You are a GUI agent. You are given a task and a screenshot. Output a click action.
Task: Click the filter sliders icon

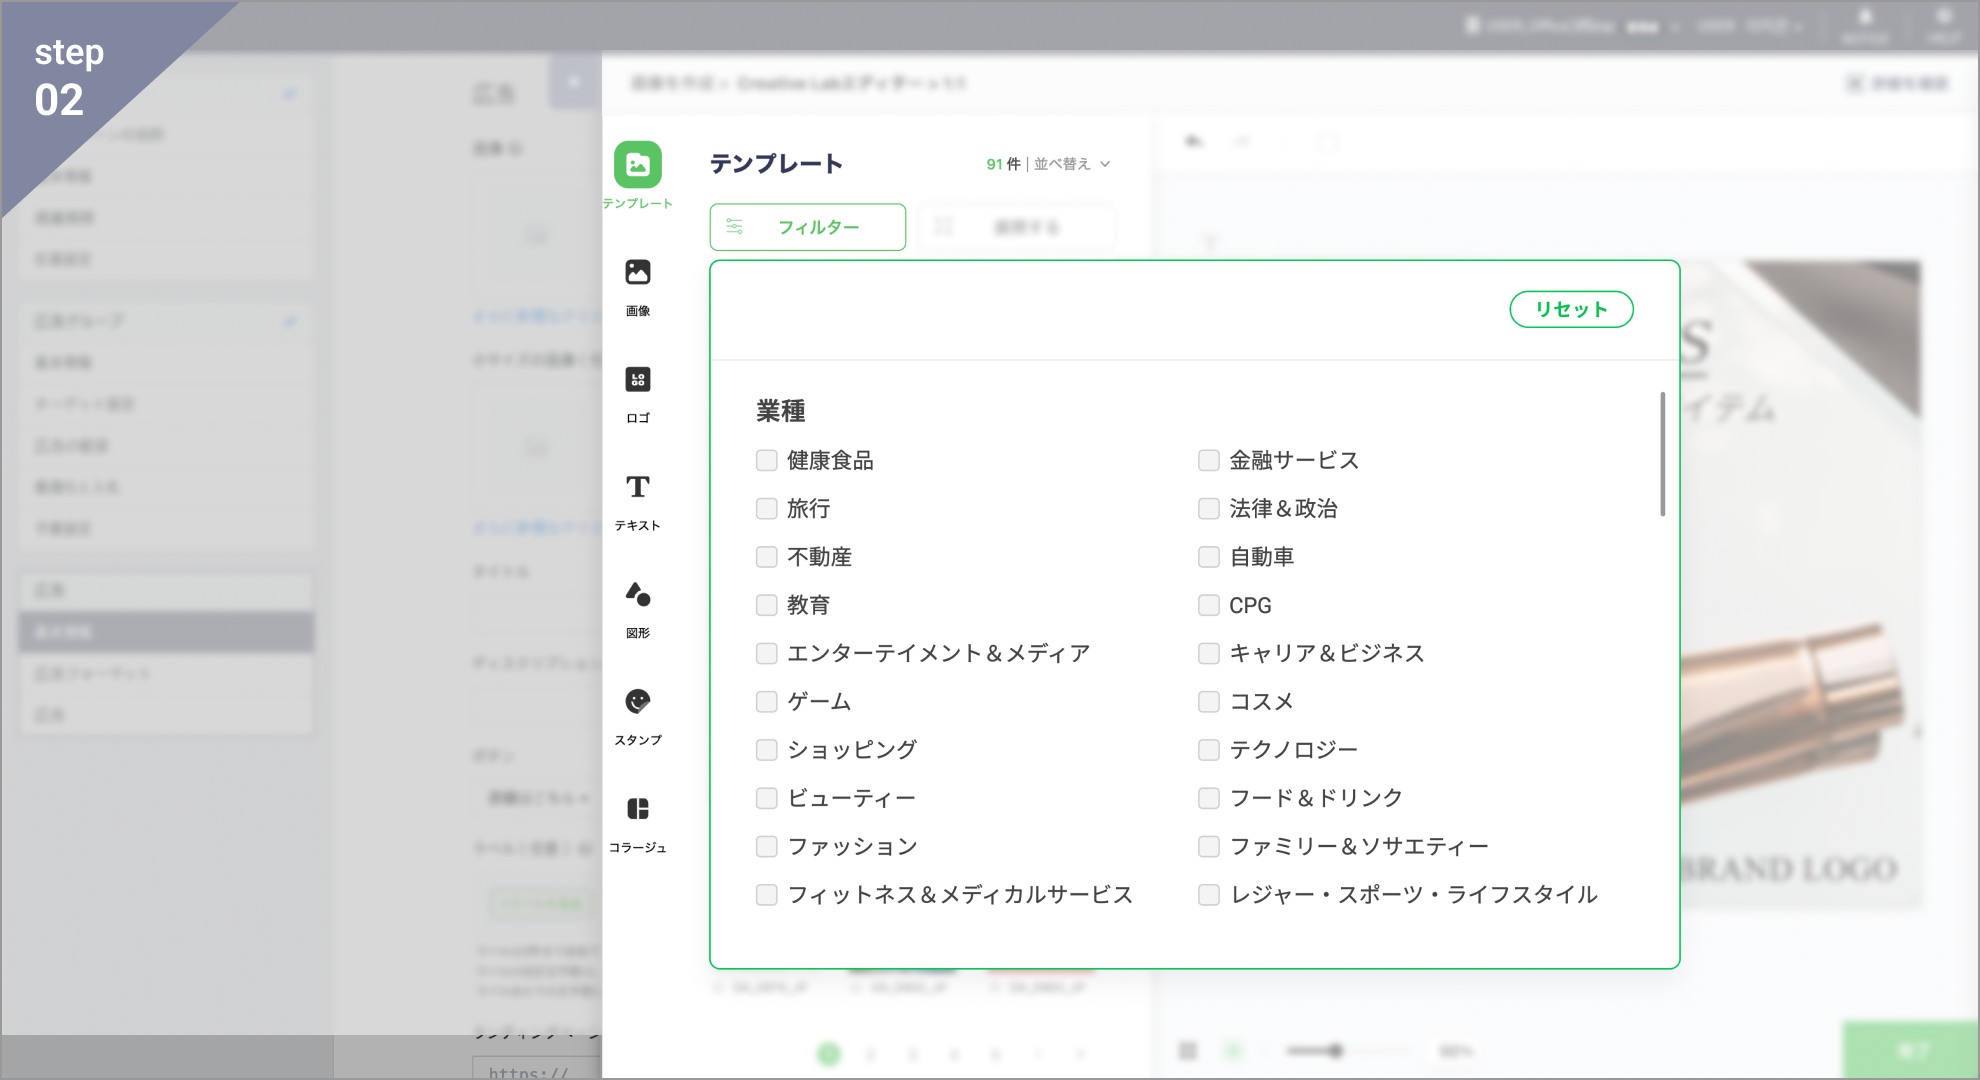(735, 227)
